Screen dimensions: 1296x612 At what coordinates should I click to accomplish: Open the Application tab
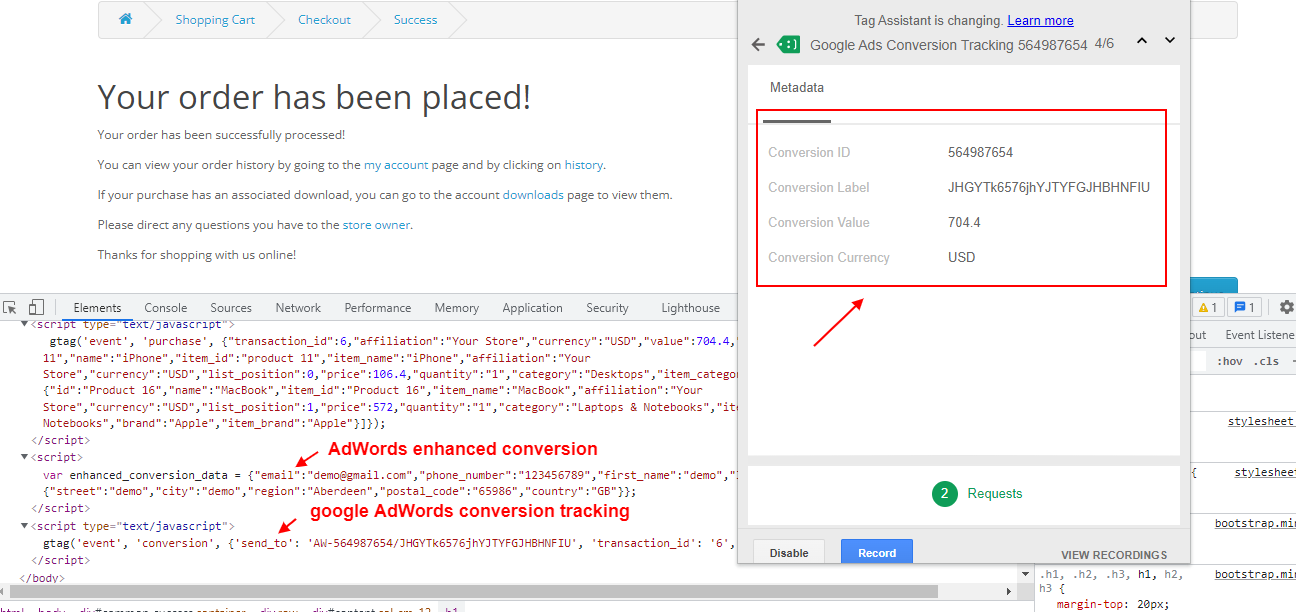532,308
